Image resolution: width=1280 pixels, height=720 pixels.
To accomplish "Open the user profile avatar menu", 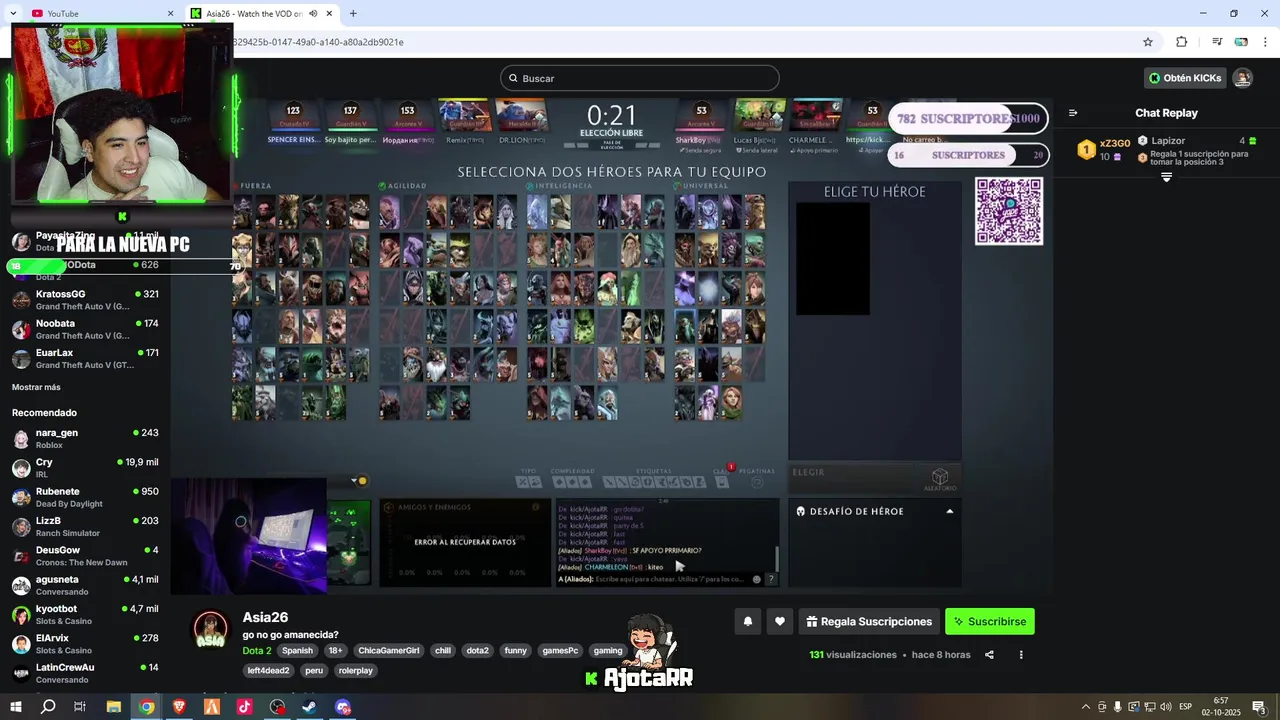I will [x=1242, y=78].
